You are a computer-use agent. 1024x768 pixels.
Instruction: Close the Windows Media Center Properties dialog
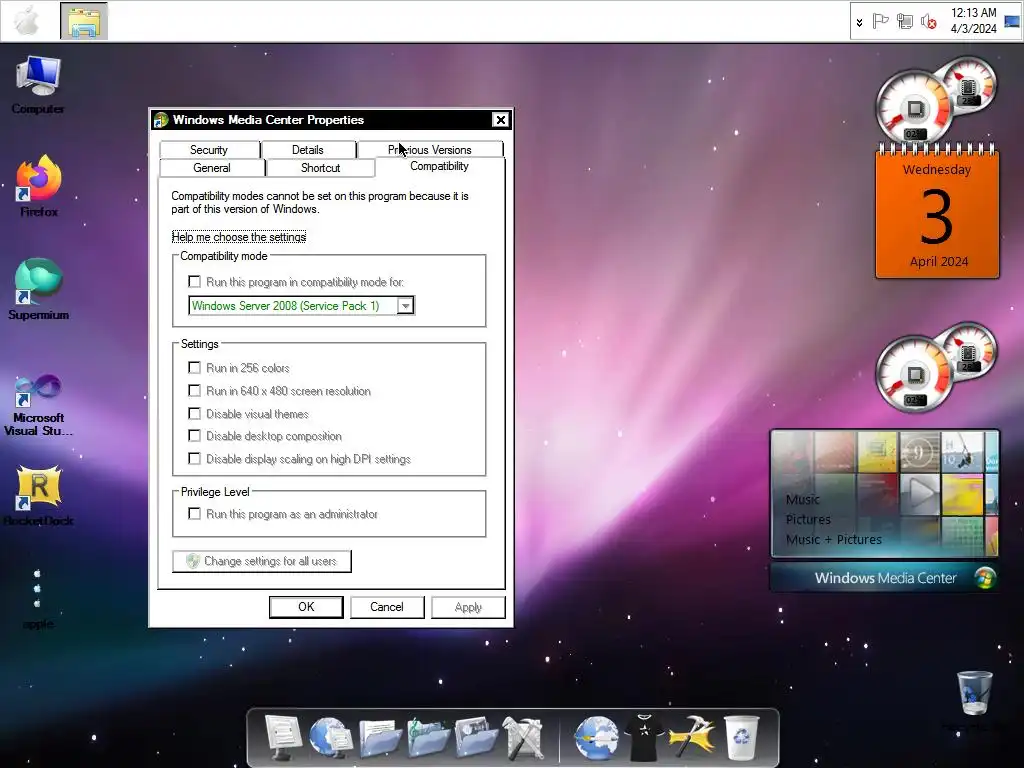point(500,120)
